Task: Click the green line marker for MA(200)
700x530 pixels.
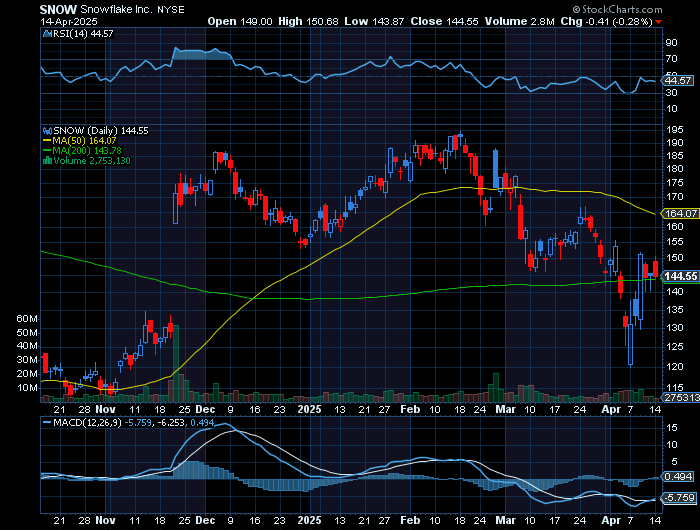Action: [47, 151]
